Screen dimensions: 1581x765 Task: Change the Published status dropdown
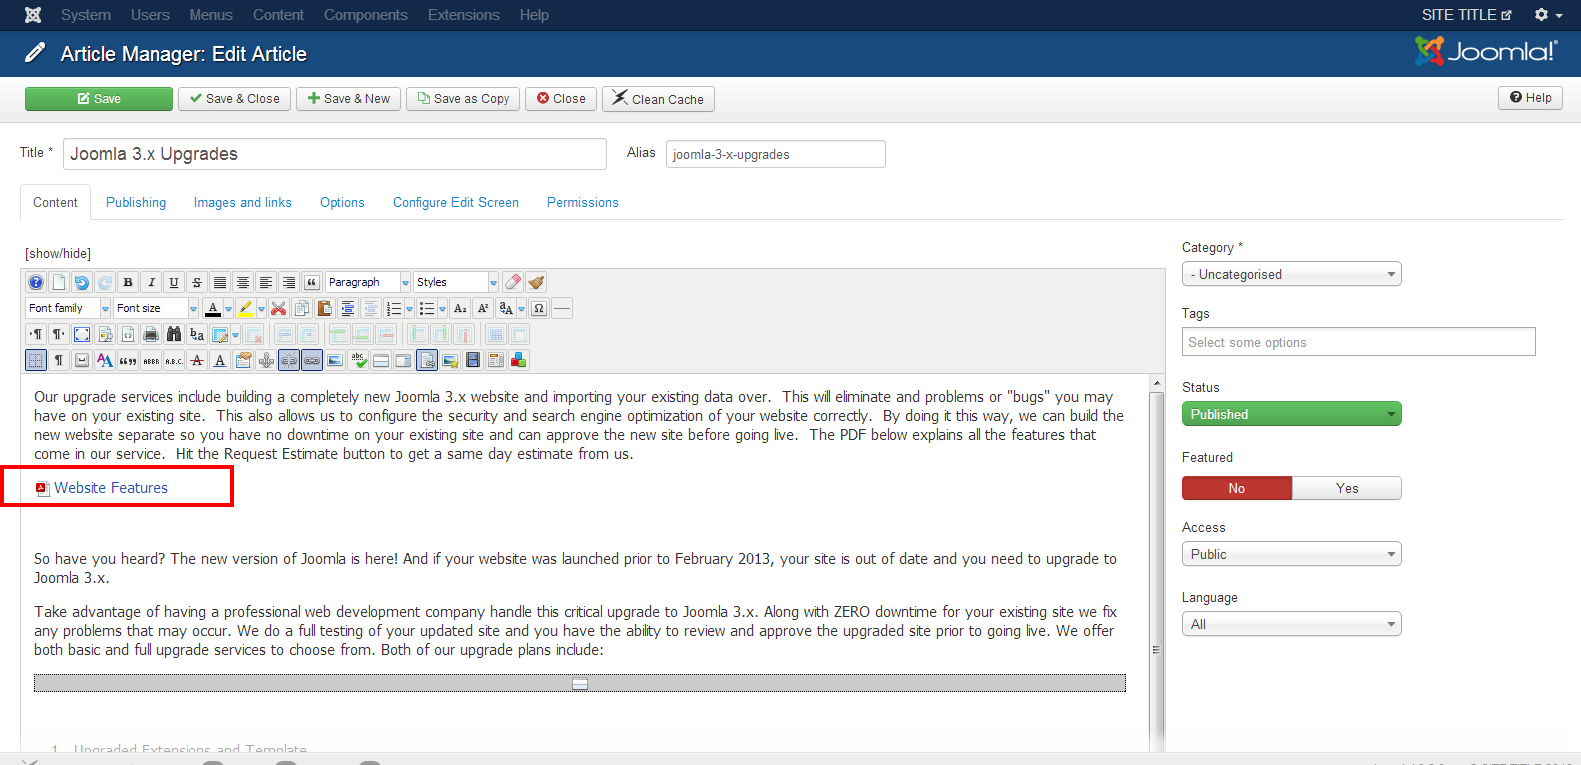(x=1291, y=414)
